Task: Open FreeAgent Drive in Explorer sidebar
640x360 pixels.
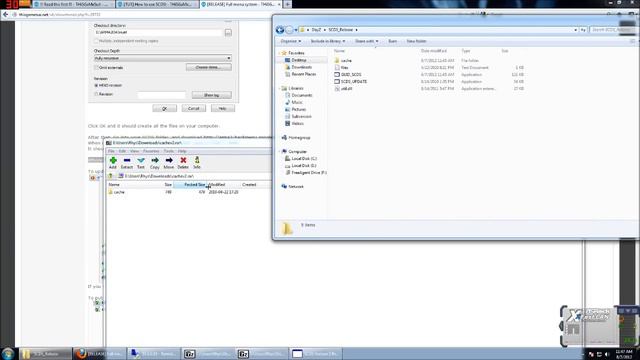Action: (x=306, y=173)
